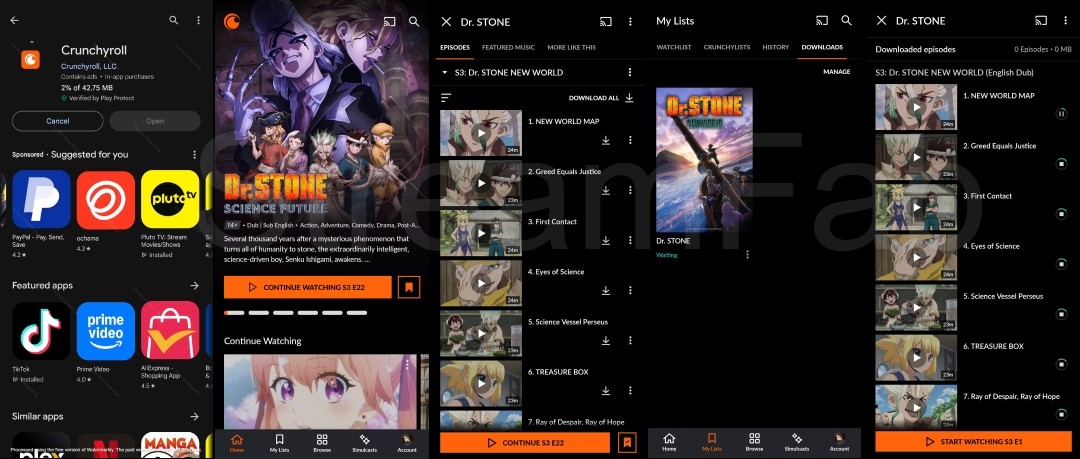Tap the cast icon on Downloaded episodes screen
1080x459 pixels.
coord(1041,21)
